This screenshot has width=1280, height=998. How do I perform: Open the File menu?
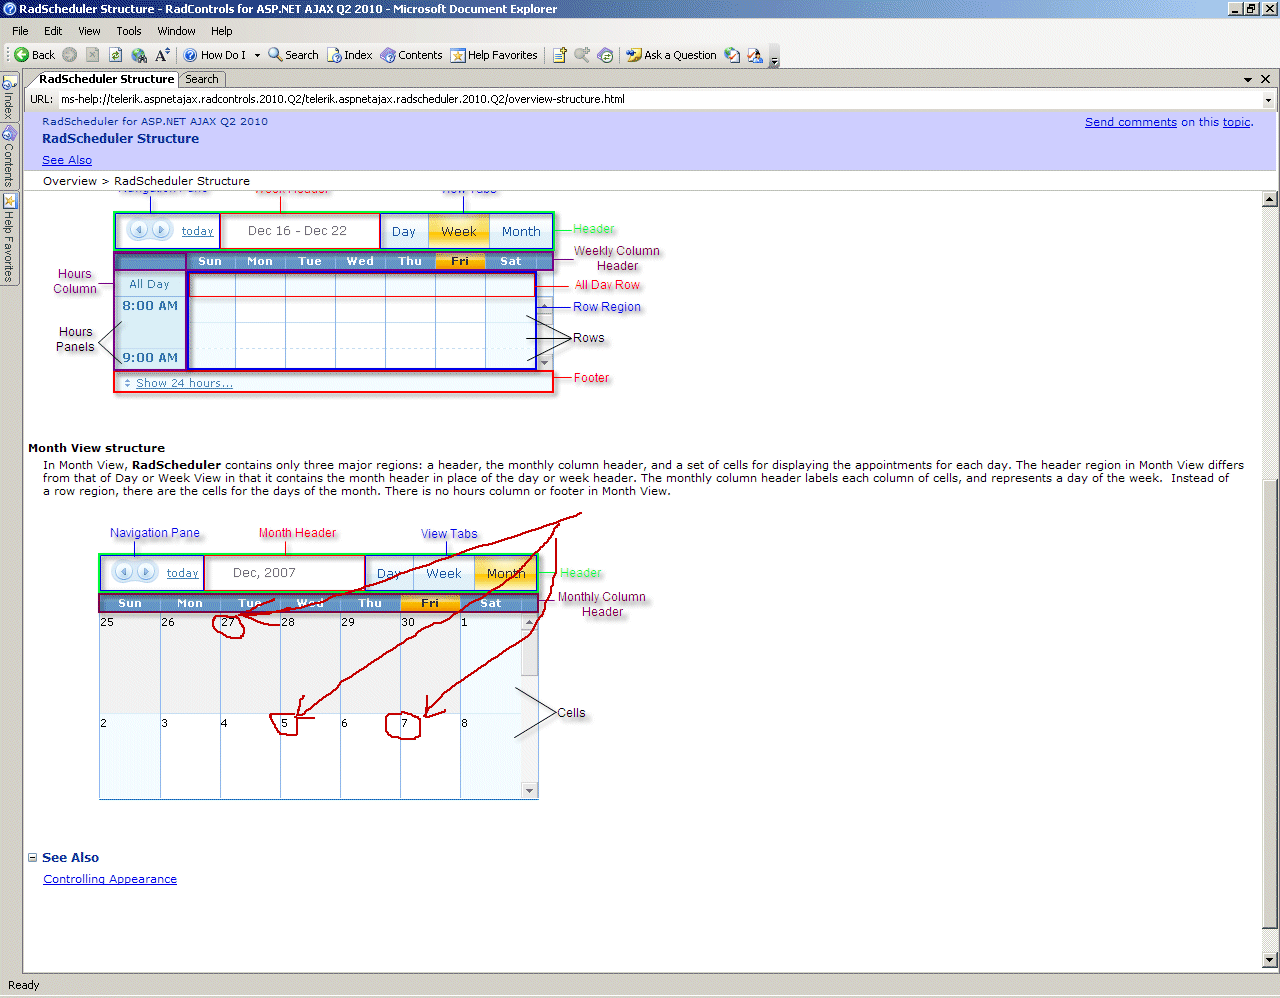pyautogui.click(x=20, y=31)
